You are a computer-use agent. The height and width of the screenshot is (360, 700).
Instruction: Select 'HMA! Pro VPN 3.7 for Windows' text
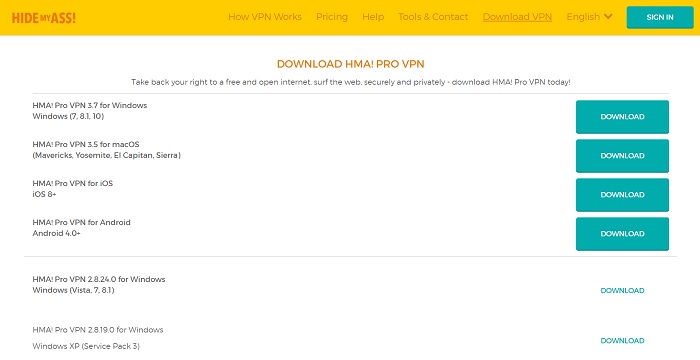[90, 106]
